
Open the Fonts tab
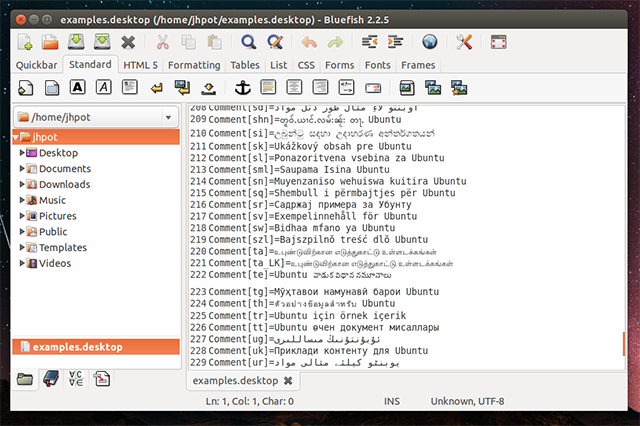coord(378,65)
